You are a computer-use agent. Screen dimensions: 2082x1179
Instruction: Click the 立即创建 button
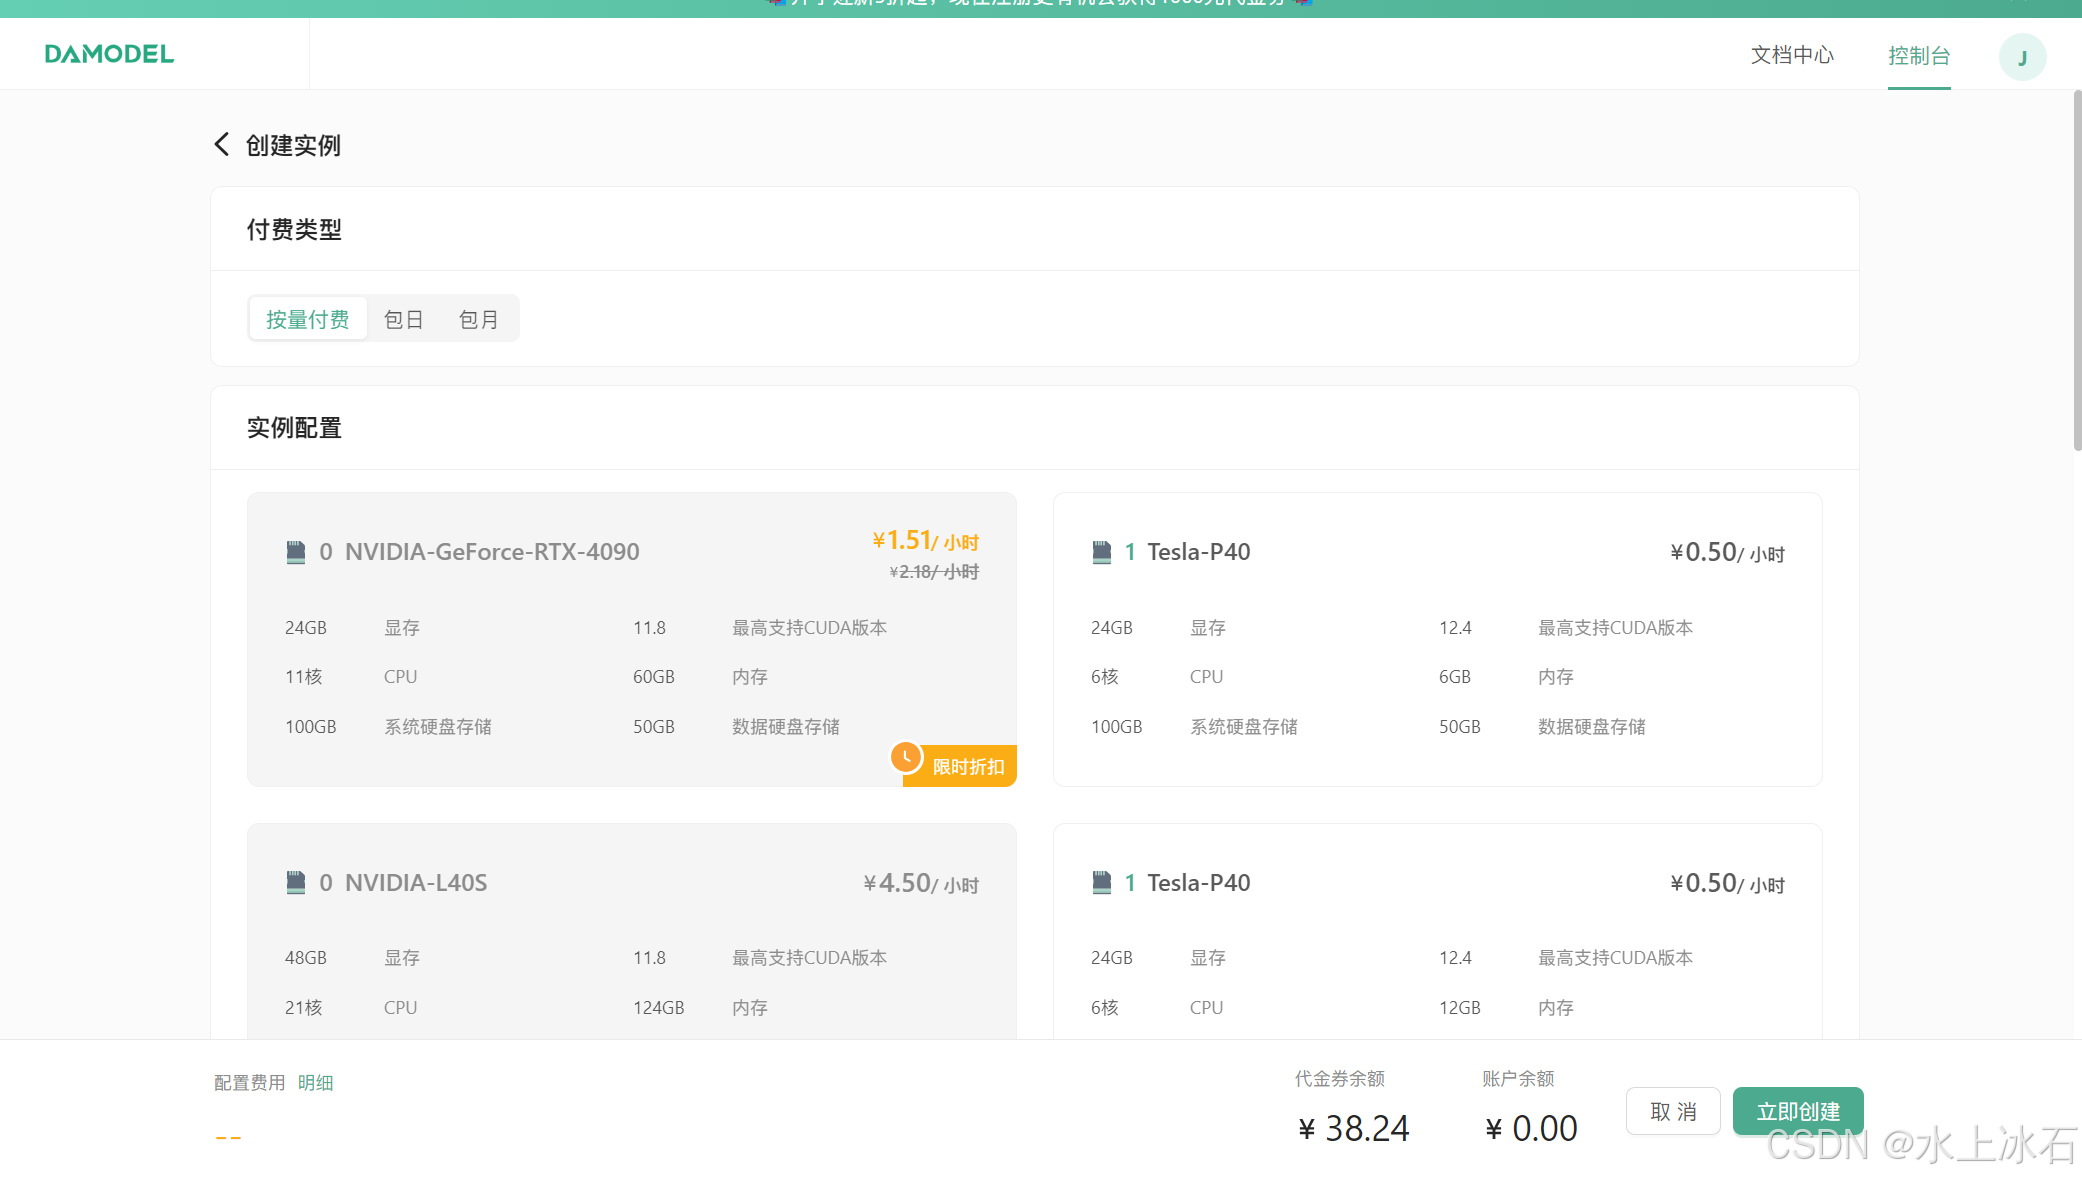[x=1798, y=1111]
